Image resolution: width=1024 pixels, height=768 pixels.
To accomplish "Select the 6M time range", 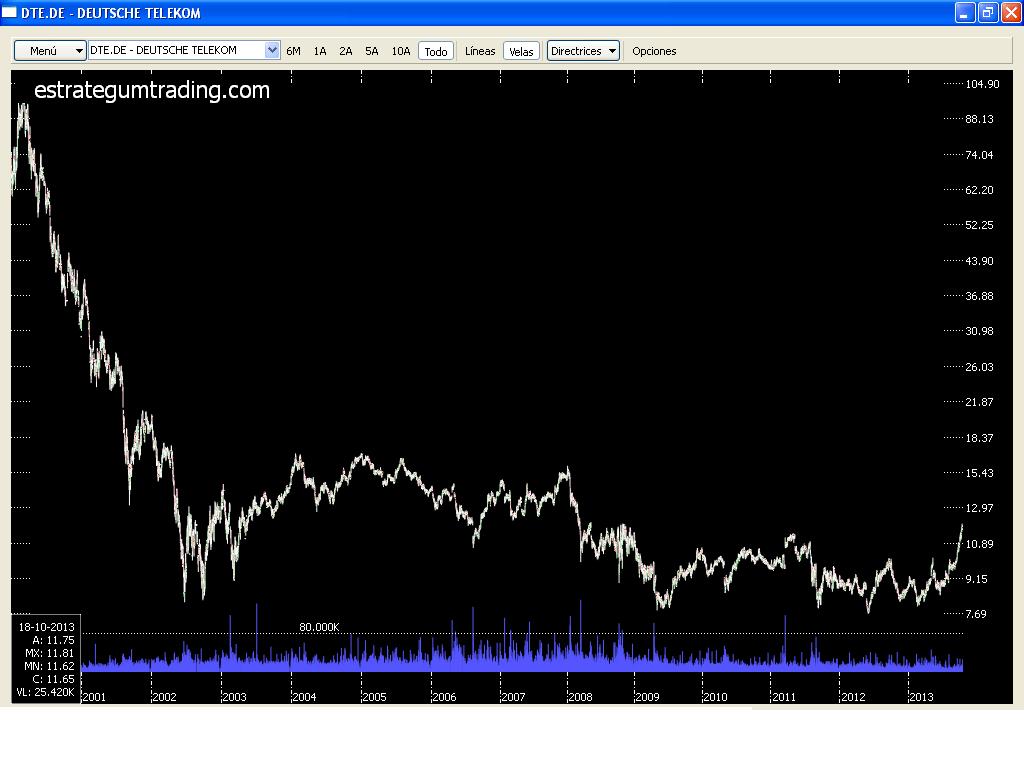I will [x=293, y=51].
